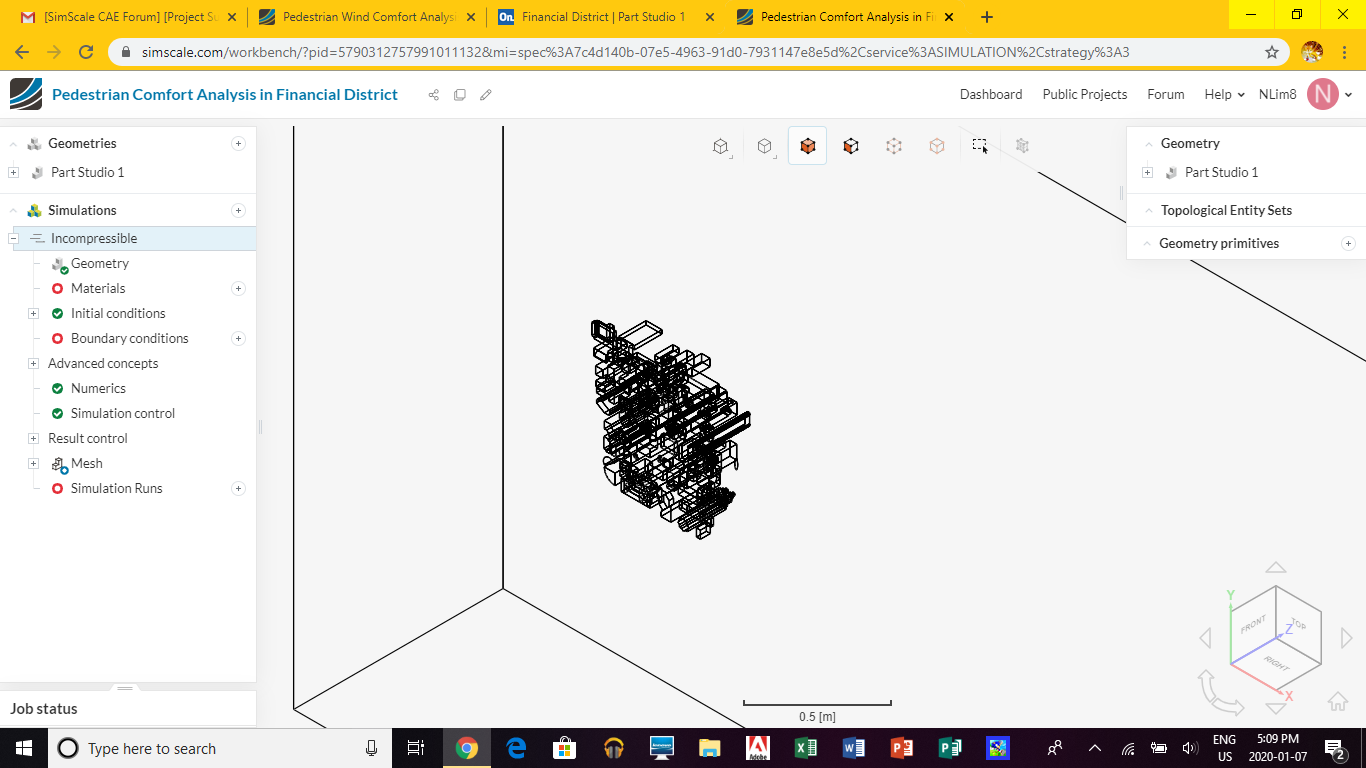Select the half-orange, half-white cube face tool
Screen dimensions: 1366x768
click(851, 146)
